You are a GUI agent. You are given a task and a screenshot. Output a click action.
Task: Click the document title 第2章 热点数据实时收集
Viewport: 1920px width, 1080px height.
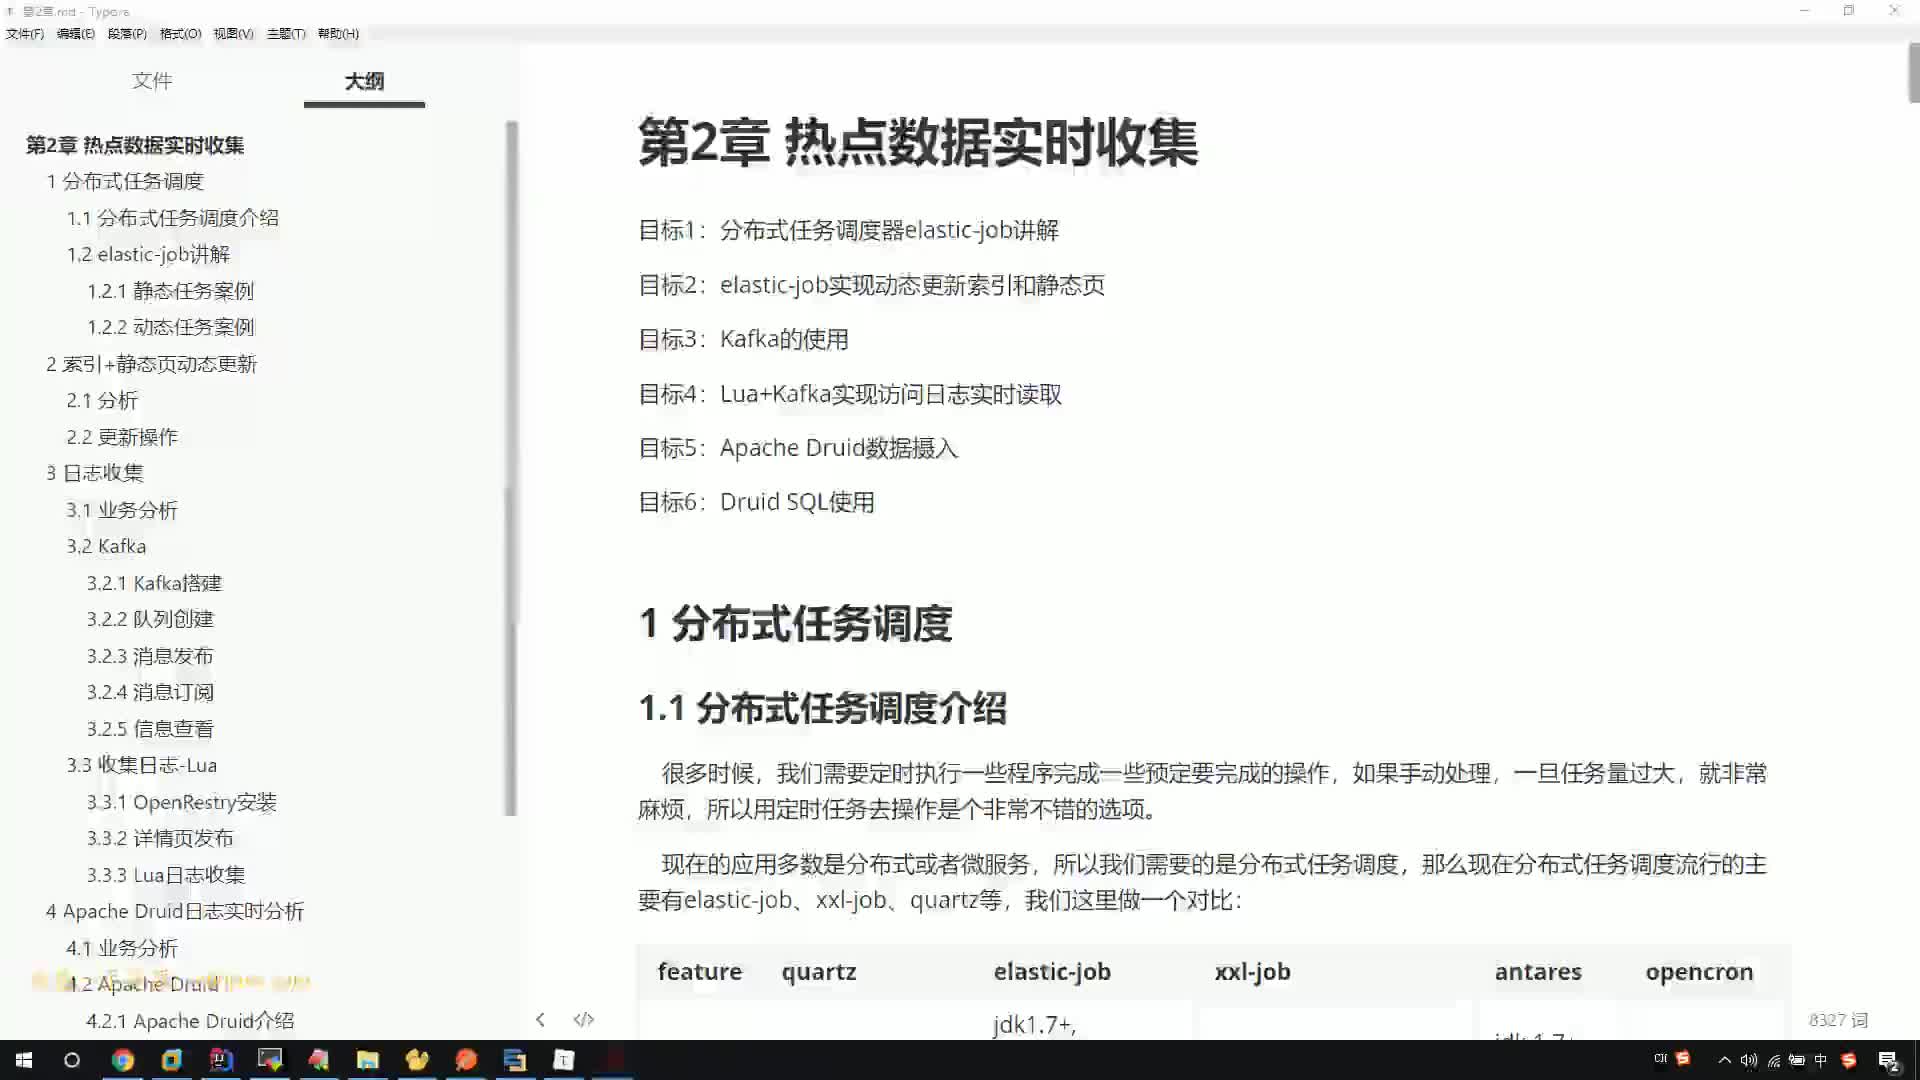click(918, 142)
